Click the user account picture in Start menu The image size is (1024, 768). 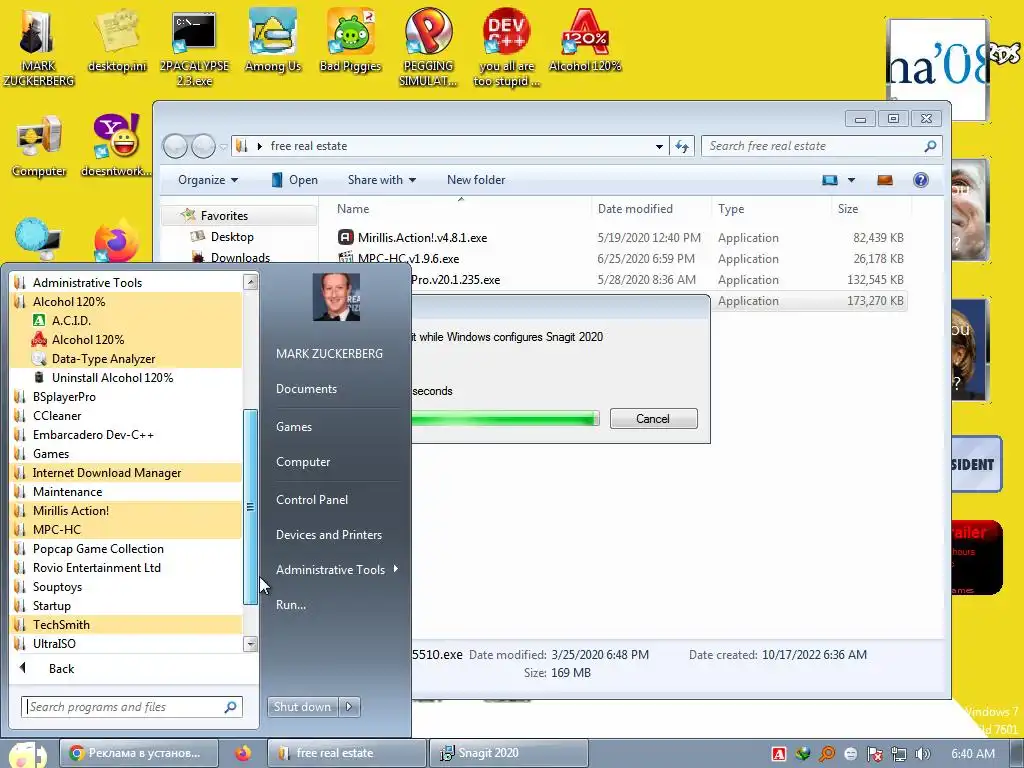[x=336, y=297]
